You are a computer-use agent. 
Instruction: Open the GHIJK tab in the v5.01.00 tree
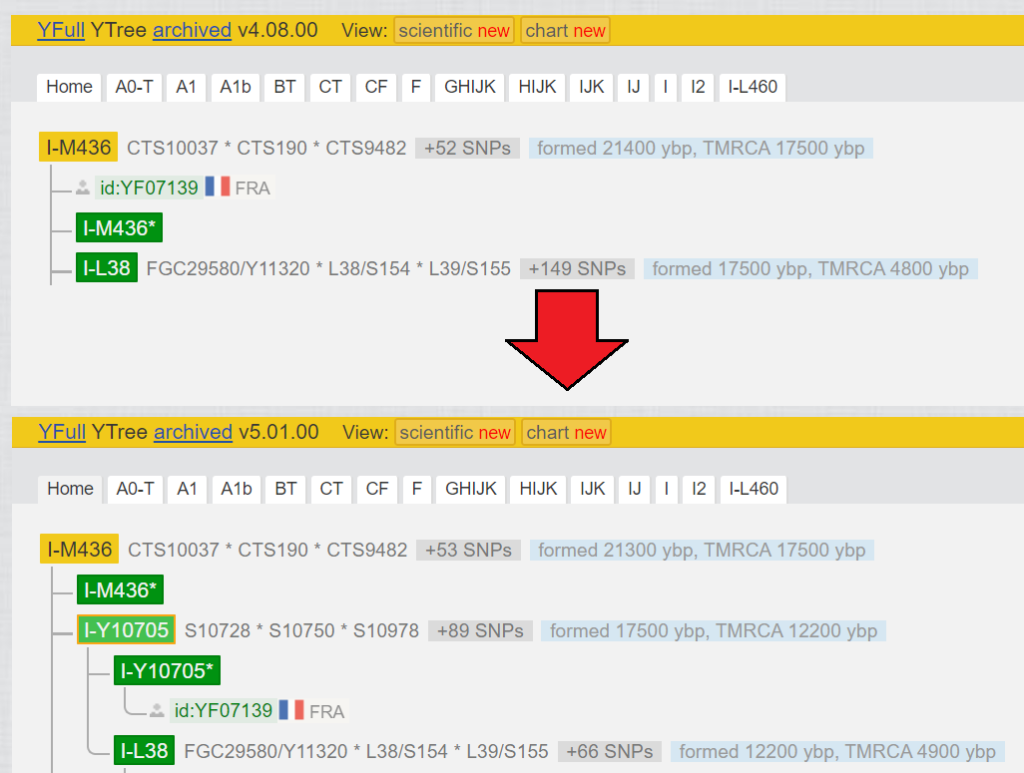click(472, 489)
